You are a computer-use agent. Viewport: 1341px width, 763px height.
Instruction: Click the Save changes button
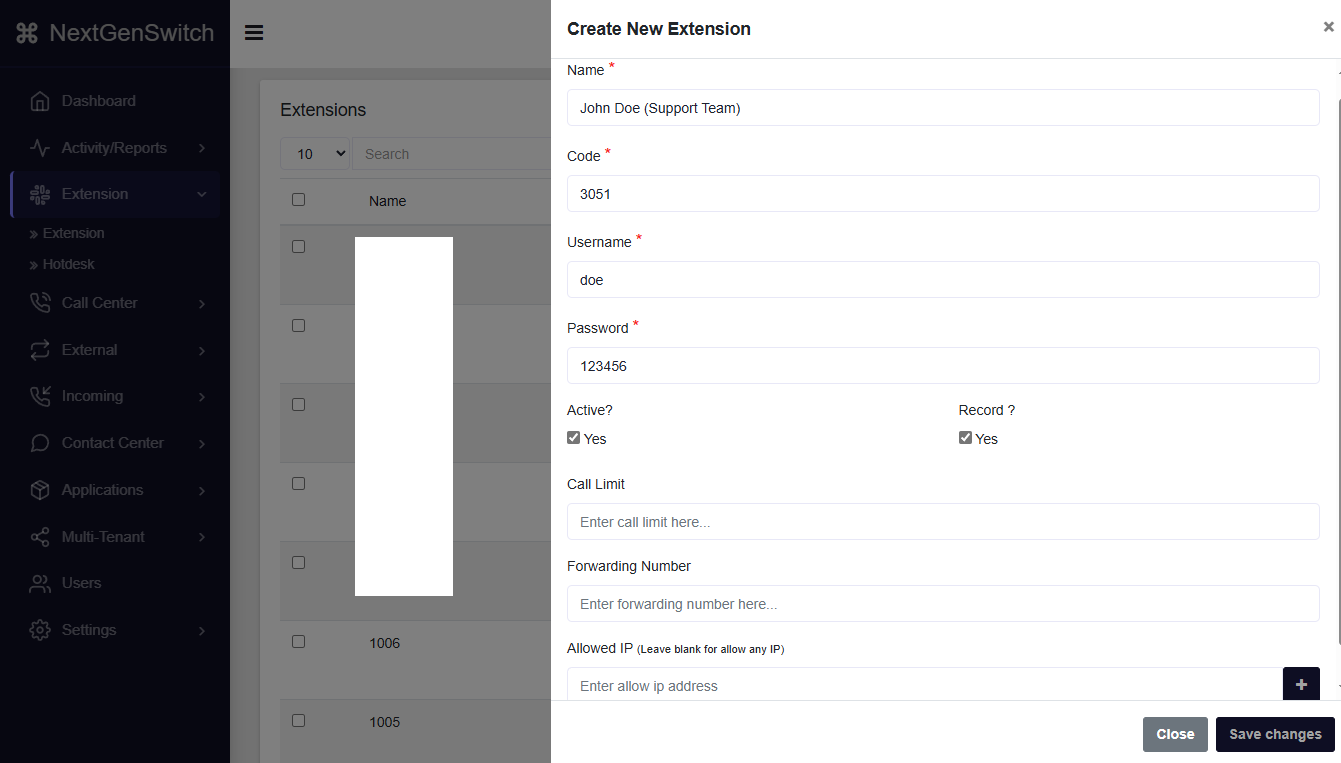(1275, 734)
